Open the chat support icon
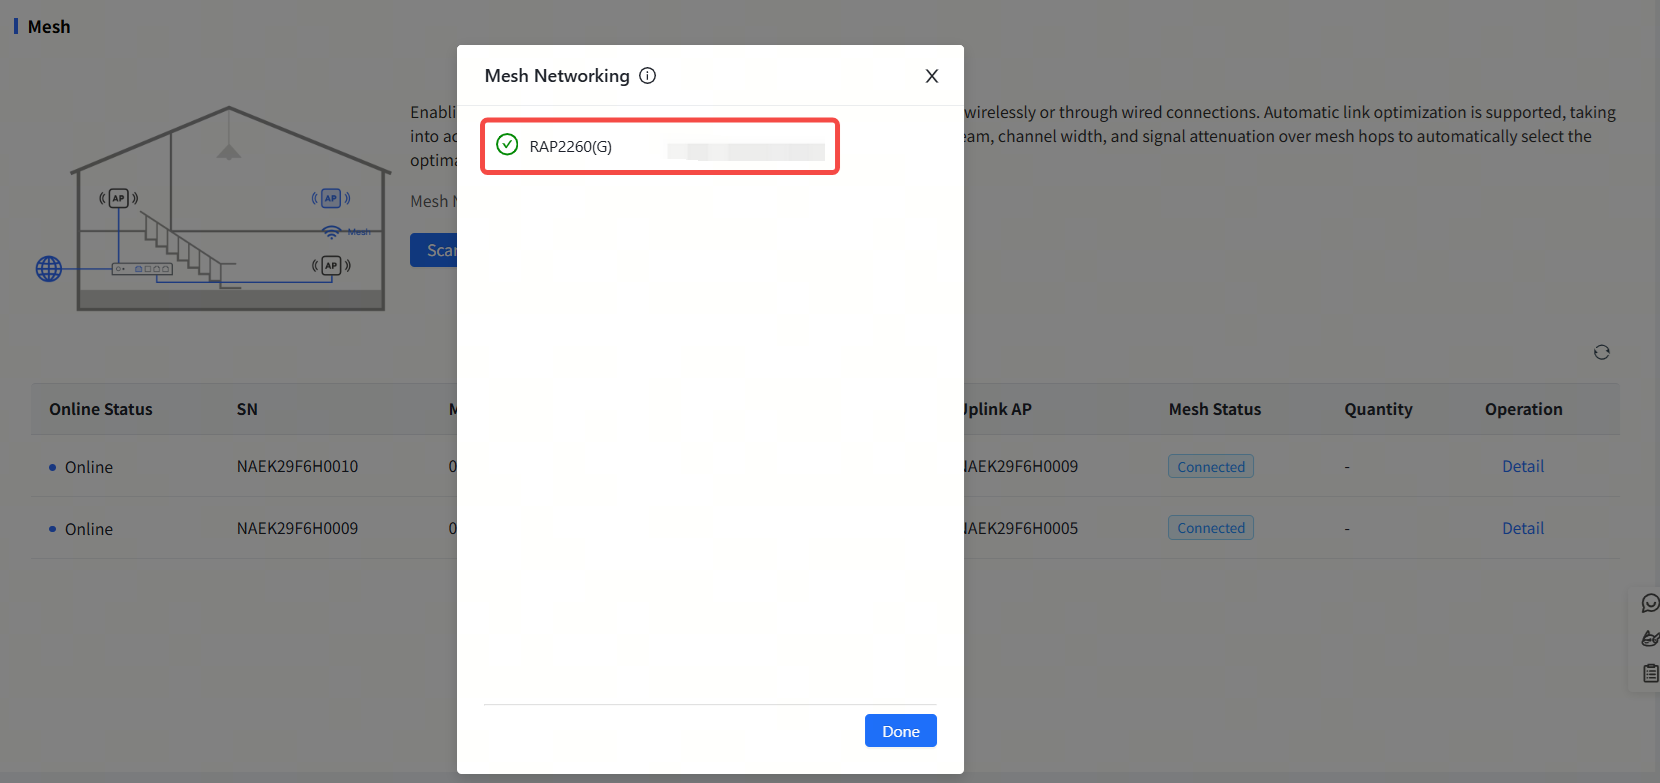 1649,603
